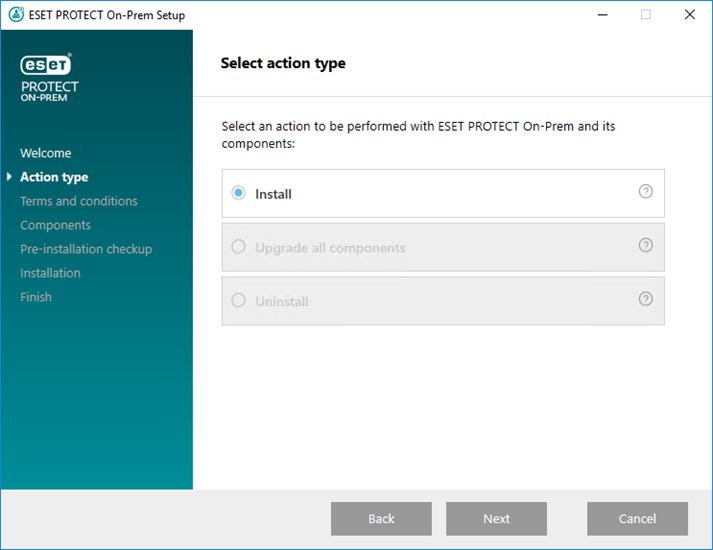Select the Uninstall radio button
Screen dimensions: 713x550
238,301
